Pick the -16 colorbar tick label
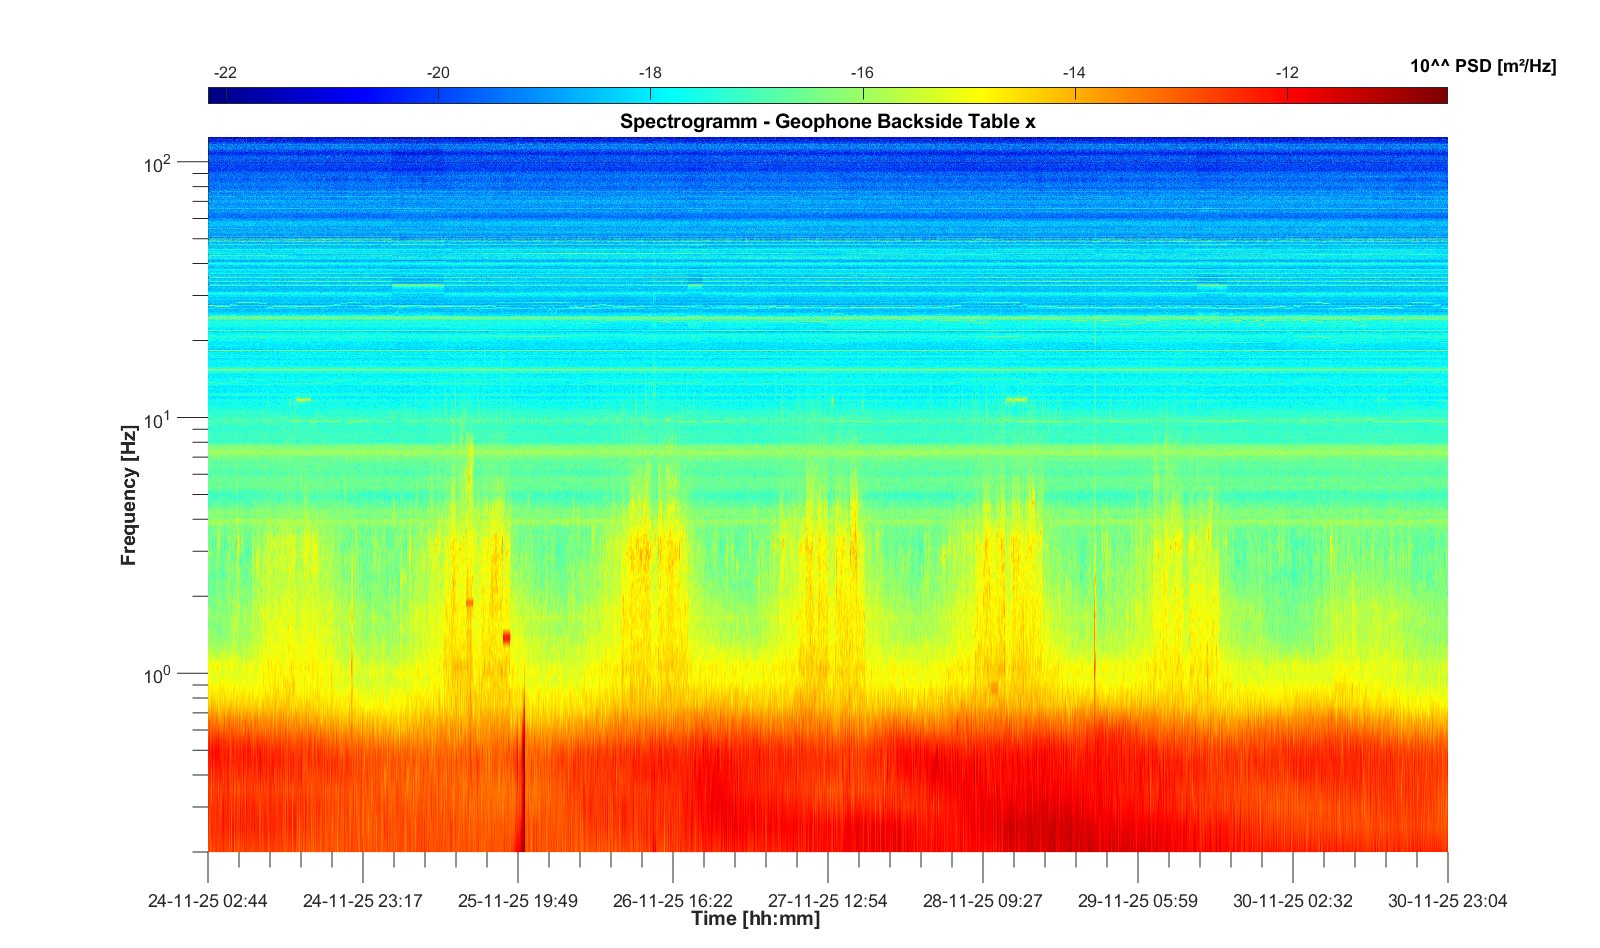Image resolution: width=1600 pixels, height=948 pixels. 862,73
